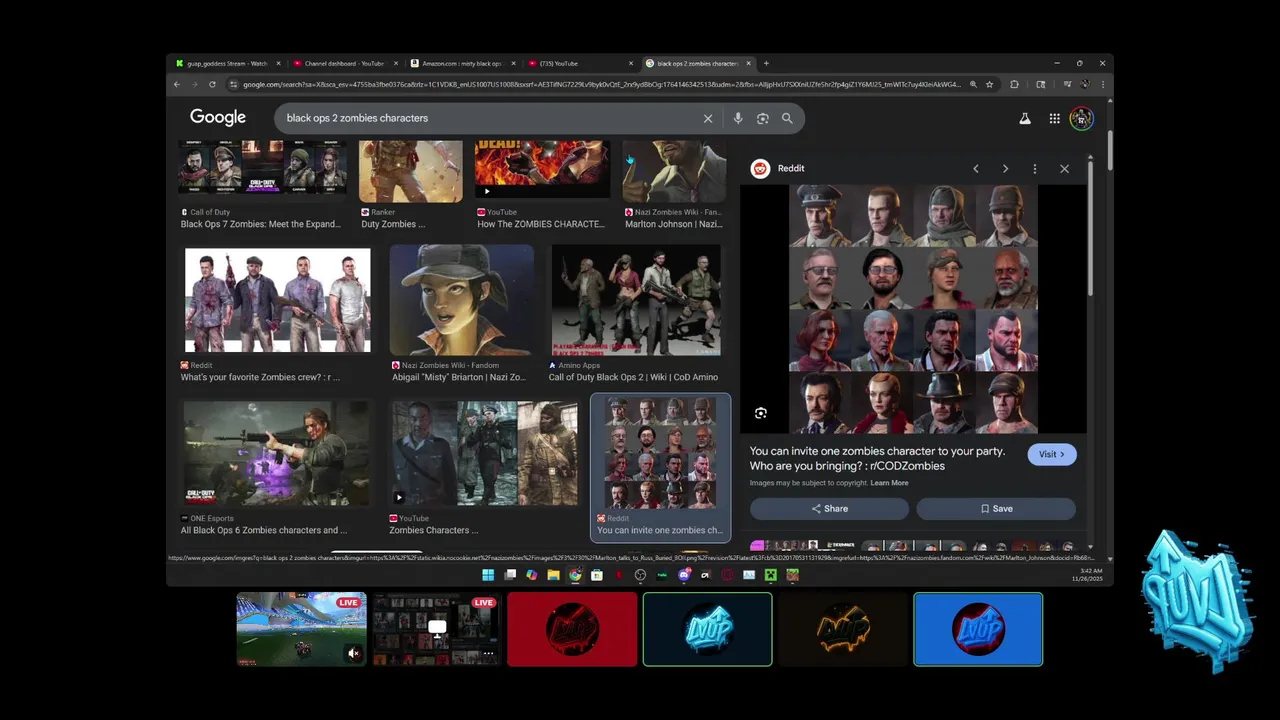Go back with the browser back arrow
The image size is (1280, 720).
177,84
